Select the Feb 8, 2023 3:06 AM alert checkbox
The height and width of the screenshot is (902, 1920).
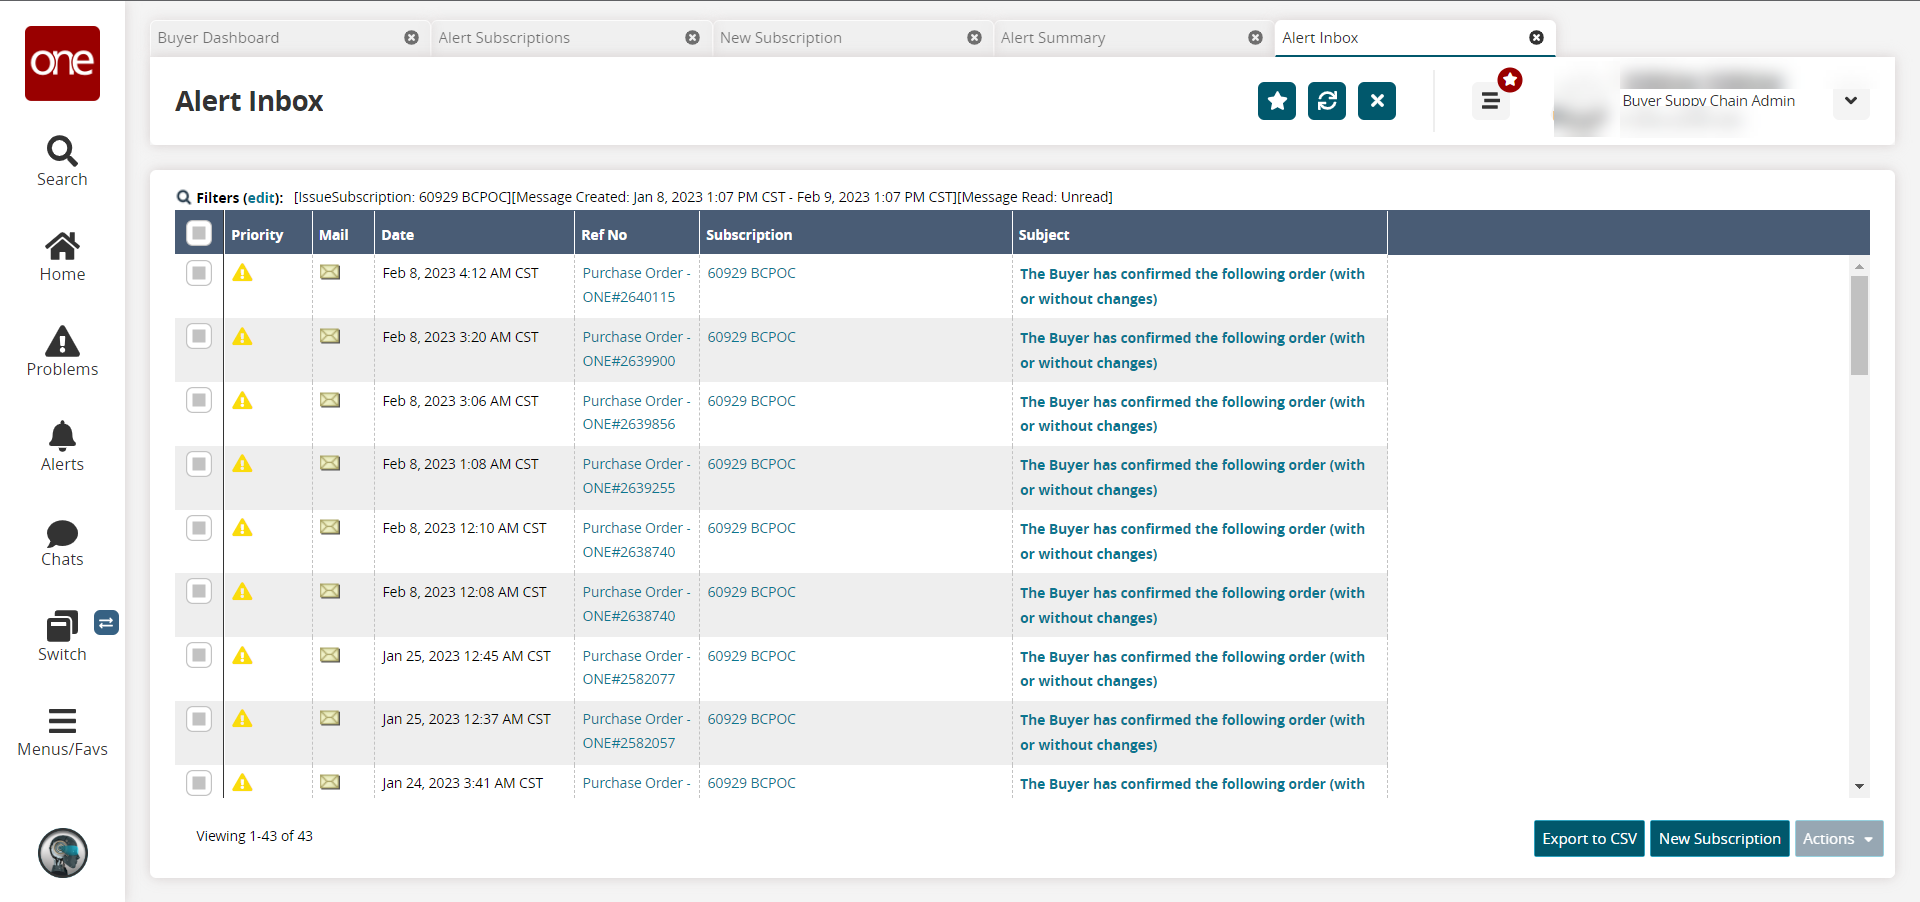coord(199,400)
